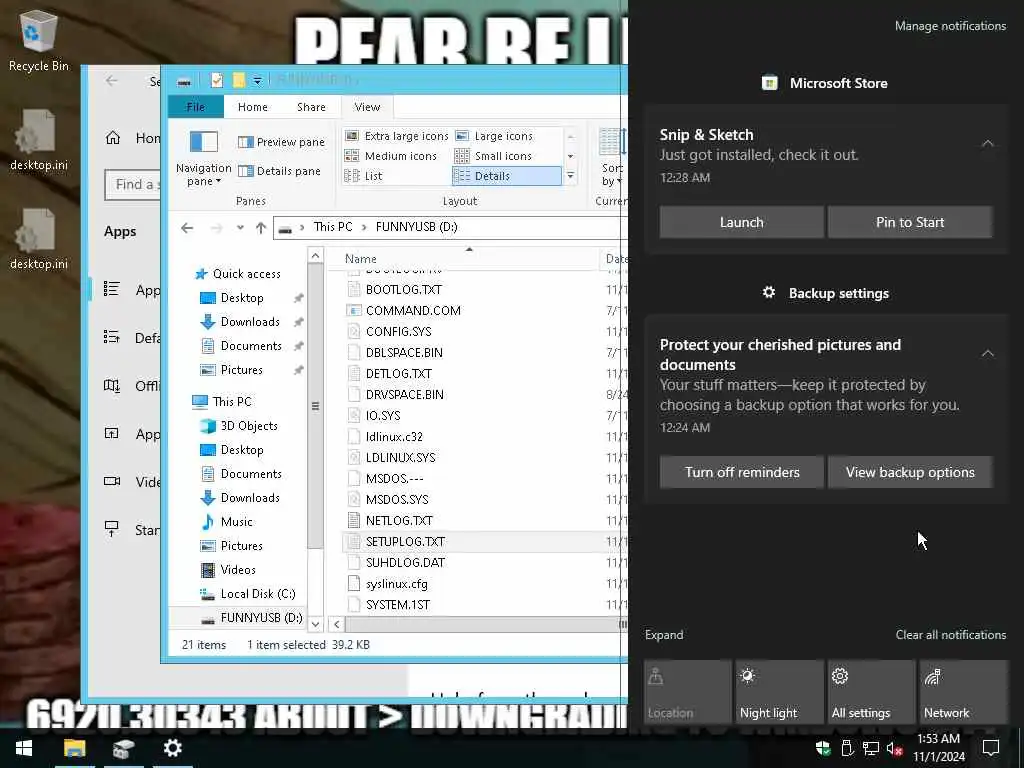Screen dimensions: 1024x768
Task: Select the ldlinux.c32 file
Action: [394, 437]
